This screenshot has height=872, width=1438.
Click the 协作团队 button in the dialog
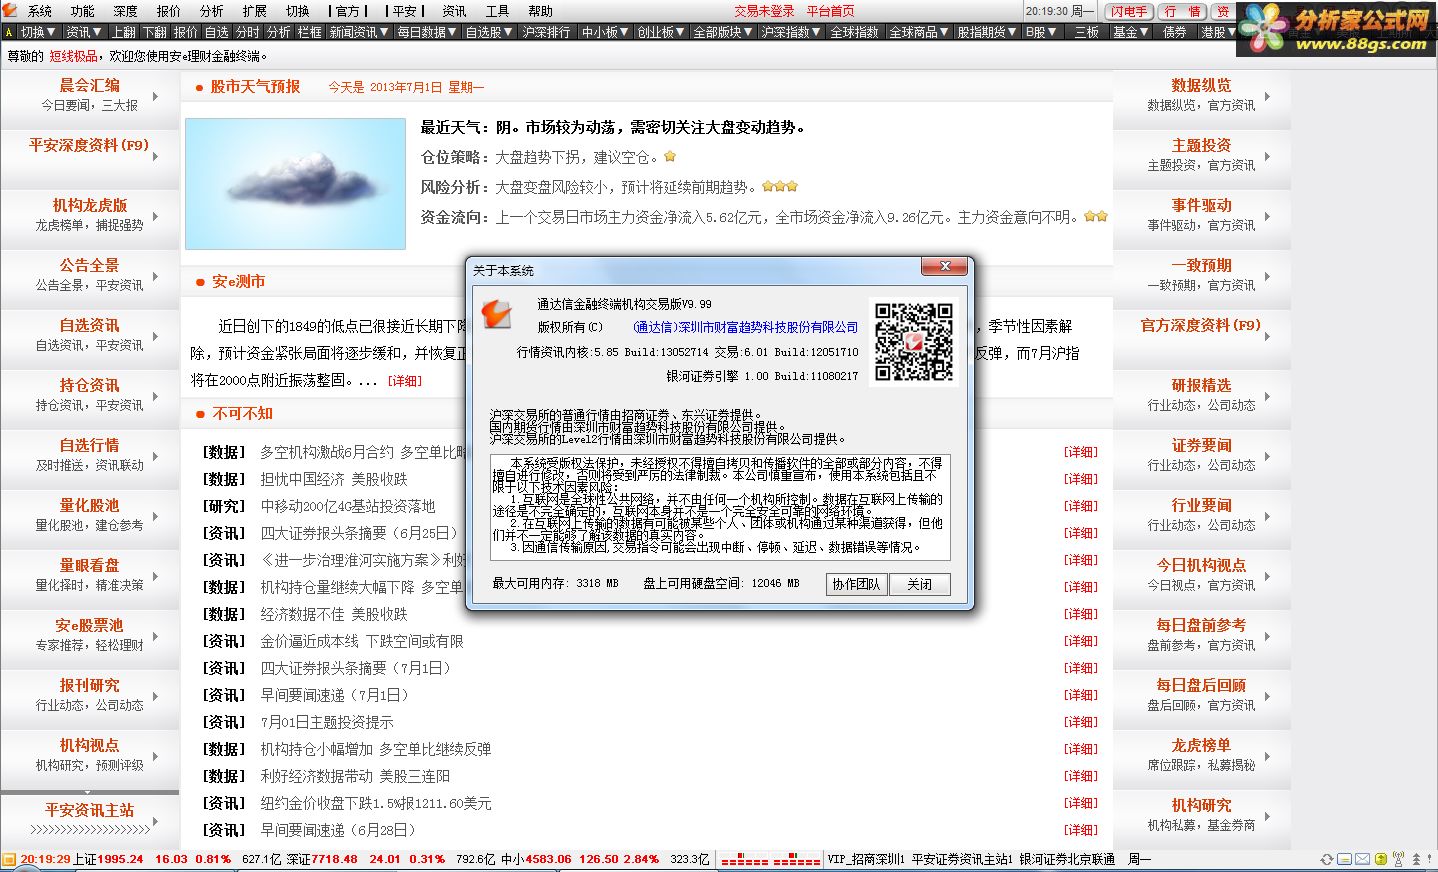pyautogui.click(x=856, y=584)
